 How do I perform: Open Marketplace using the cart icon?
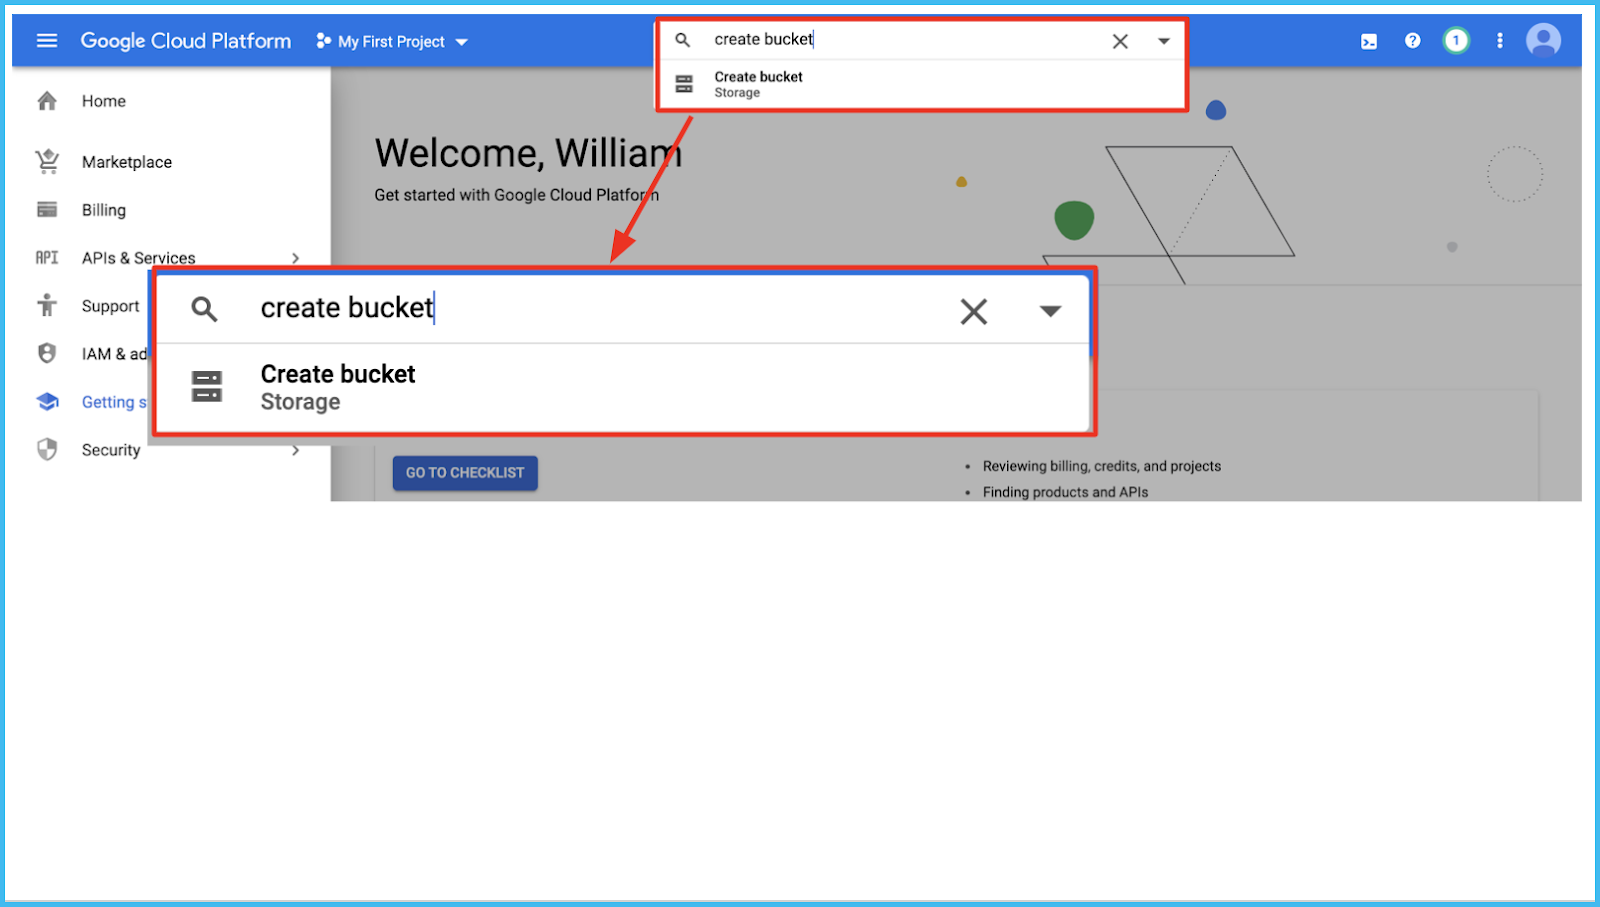(47, 161)
